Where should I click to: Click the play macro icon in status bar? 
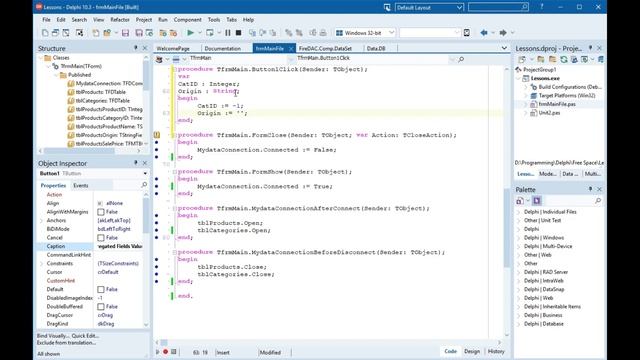[158, 351]
